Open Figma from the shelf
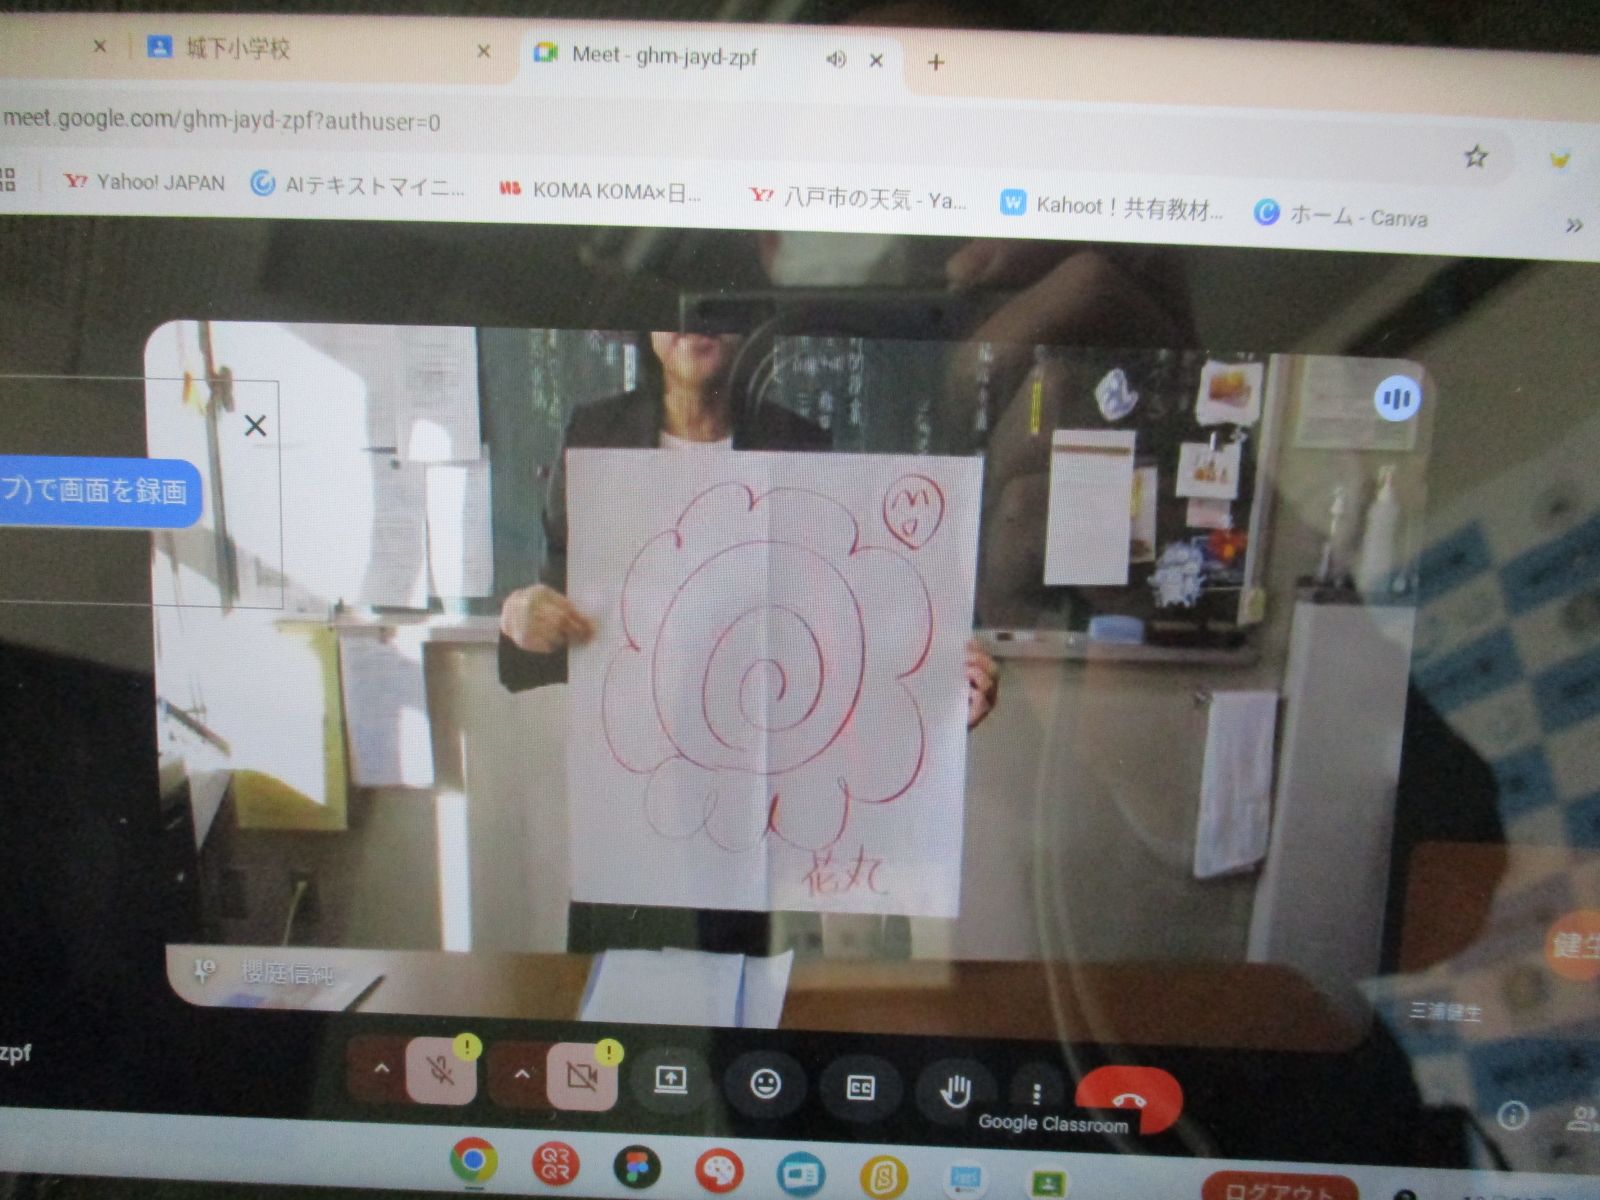The height and width of the screenshot is (1200, 1600). pyautogui.click(x=637, y=1167)
